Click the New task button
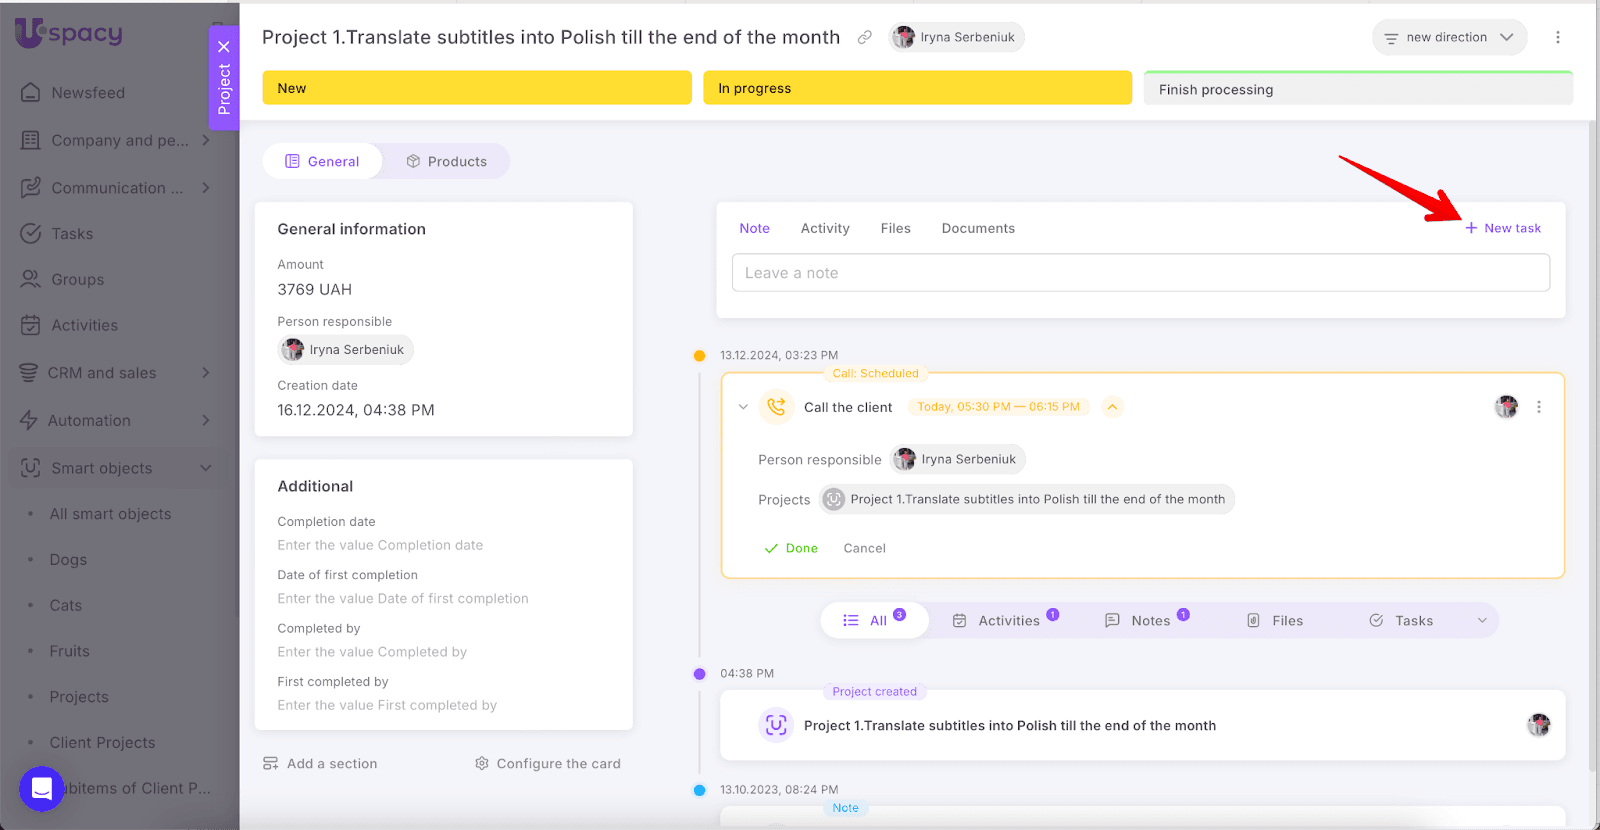The height and width of the screenshot is (830, 1600). [x=1503, y=228]
